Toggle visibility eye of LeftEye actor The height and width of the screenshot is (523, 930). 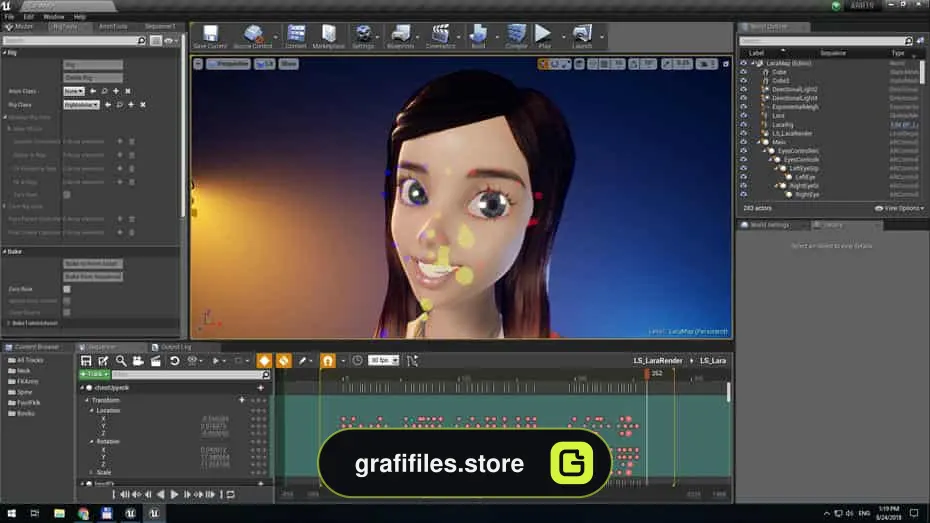tap(744, 177)
